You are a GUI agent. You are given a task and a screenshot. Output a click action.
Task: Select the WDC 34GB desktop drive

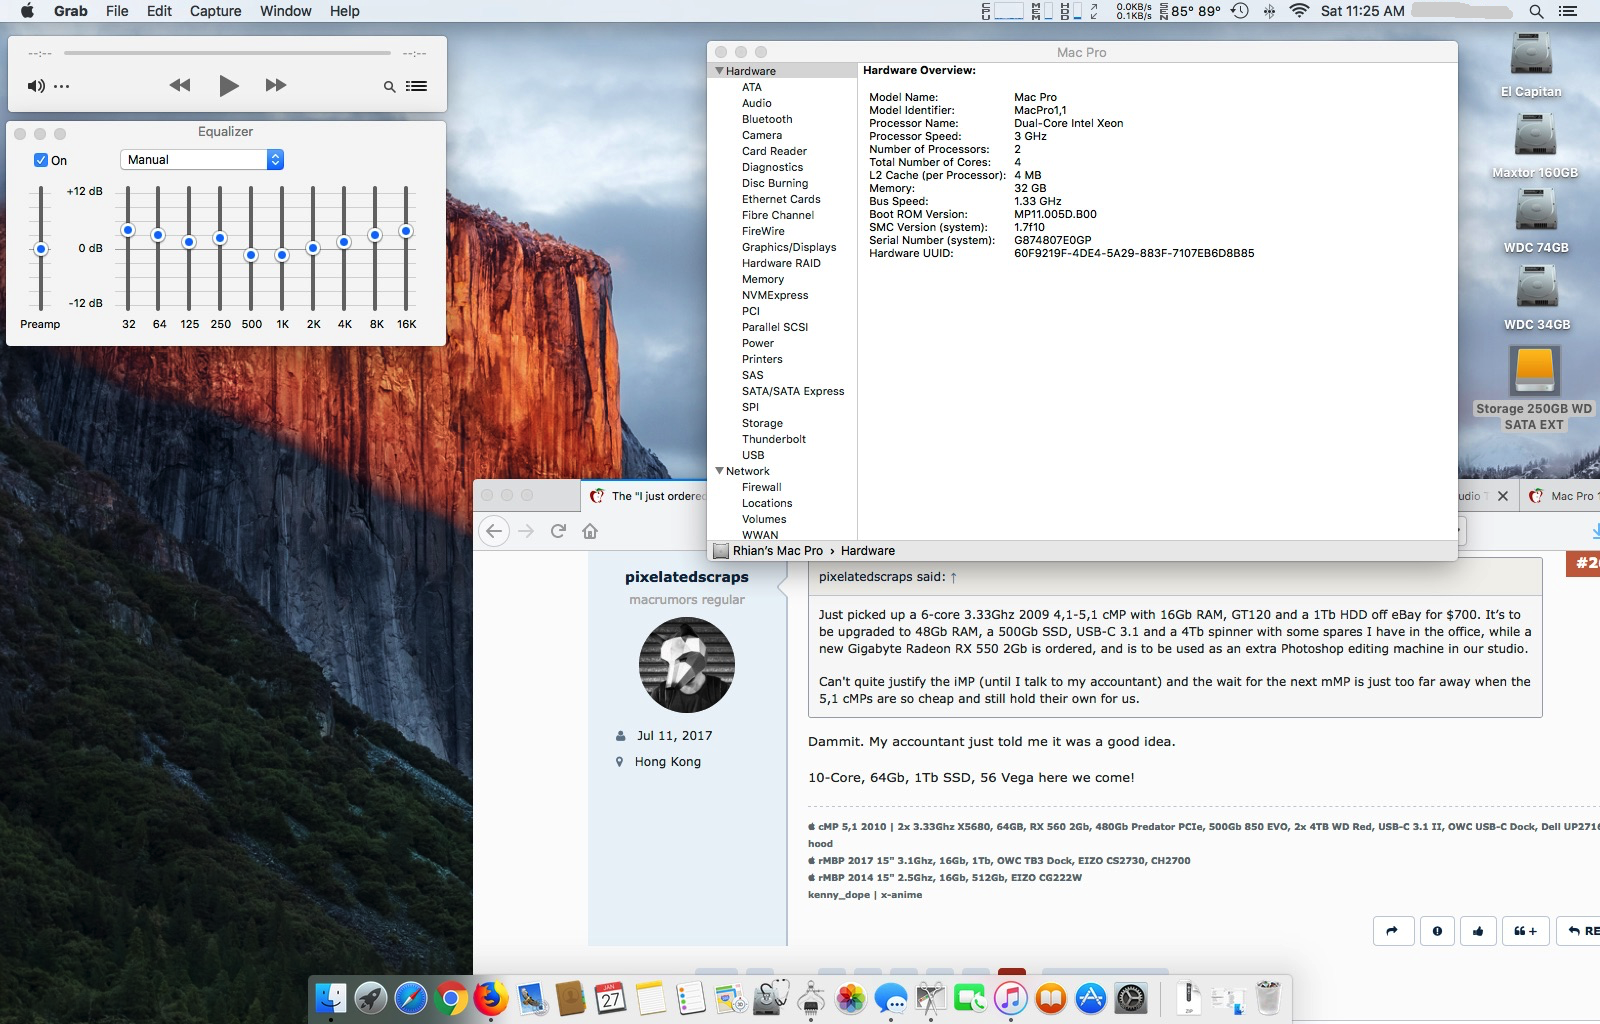(x=1537, y=298)
